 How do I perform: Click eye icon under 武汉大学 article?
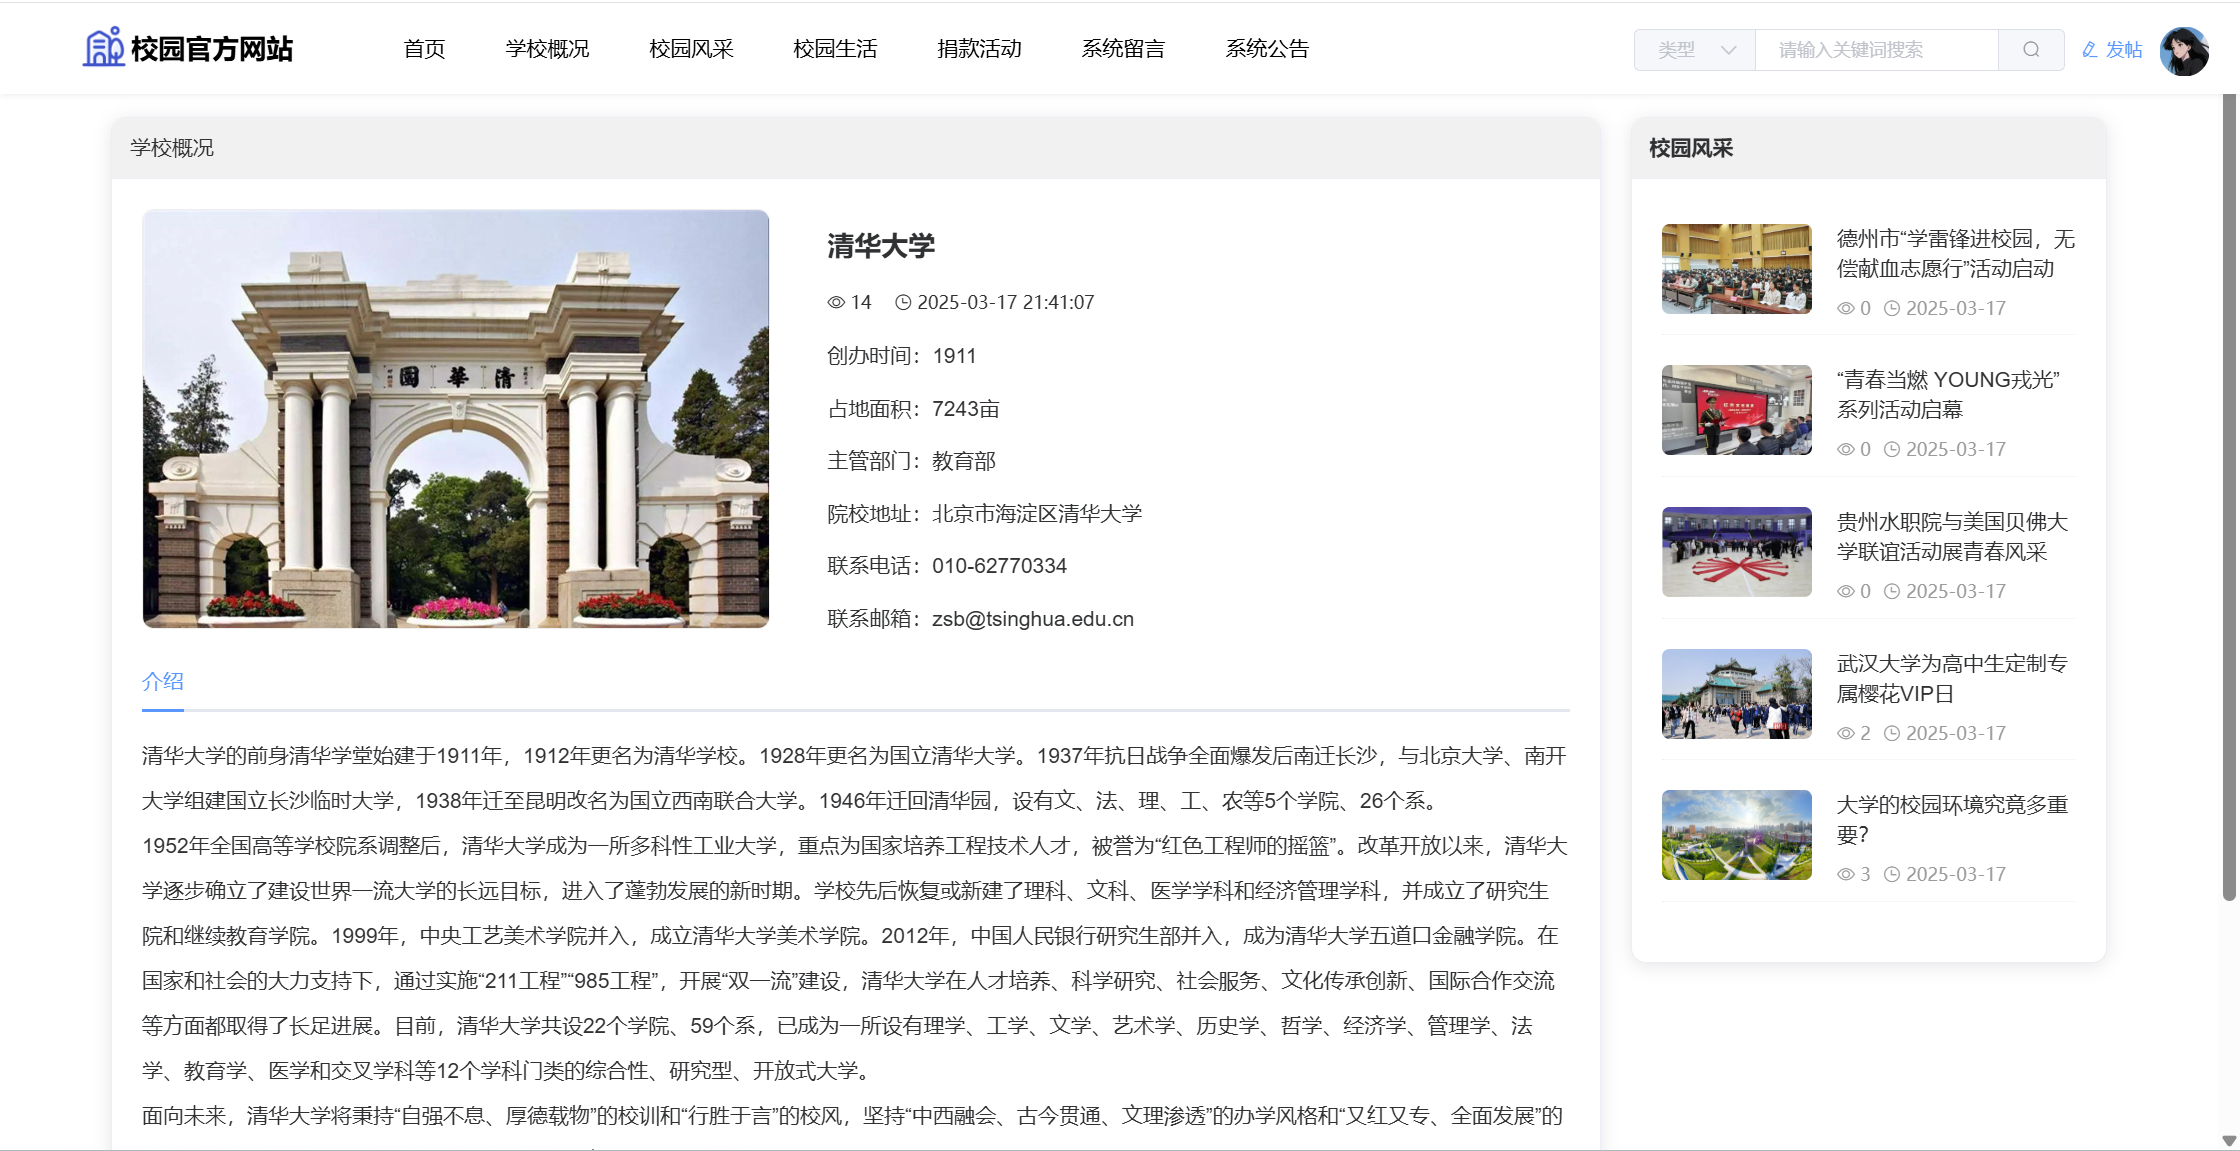point(1845,733)
